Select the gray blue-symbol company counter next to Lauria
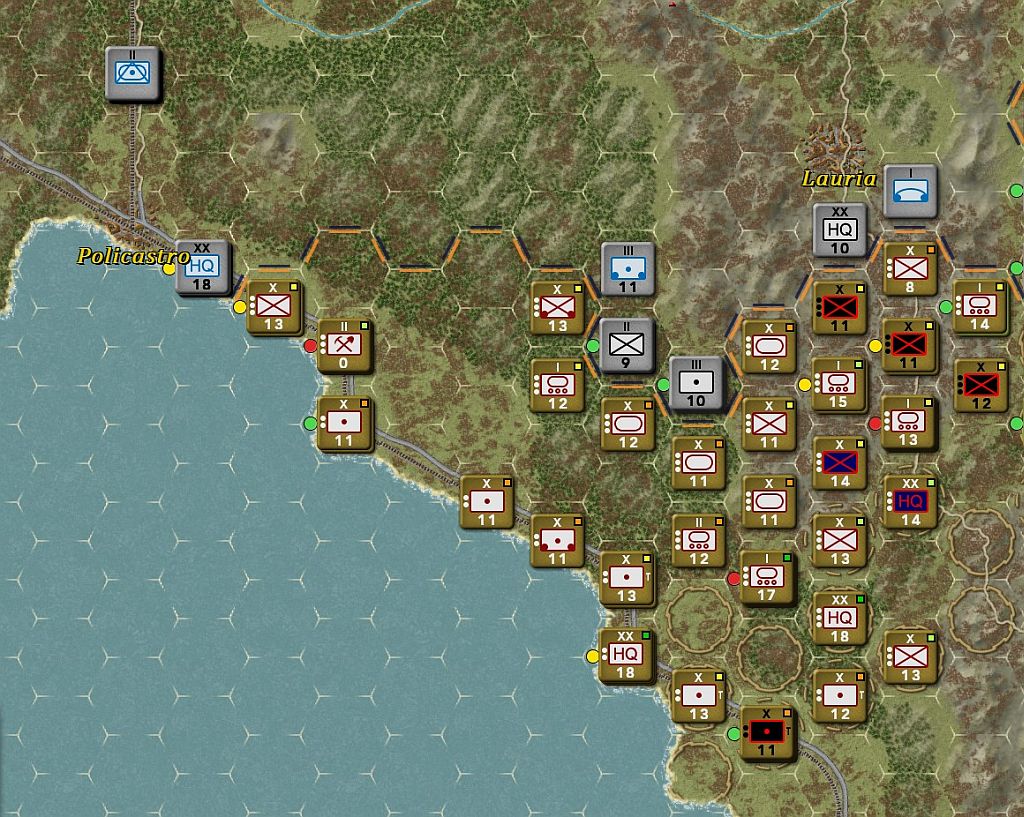Image resolution: width=1024 pixels, height=817 pixels. (x=910, y=191)
